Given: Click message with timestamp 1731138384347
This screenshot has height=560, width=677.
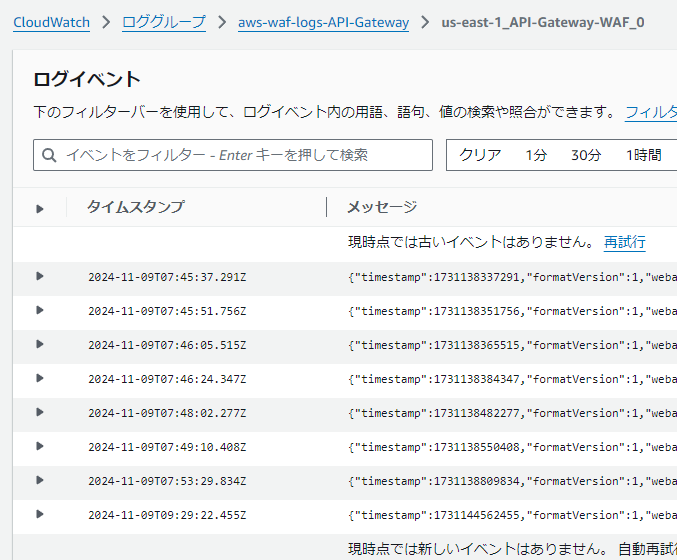Looking at the screenshot, I should [x=512, y=380].
